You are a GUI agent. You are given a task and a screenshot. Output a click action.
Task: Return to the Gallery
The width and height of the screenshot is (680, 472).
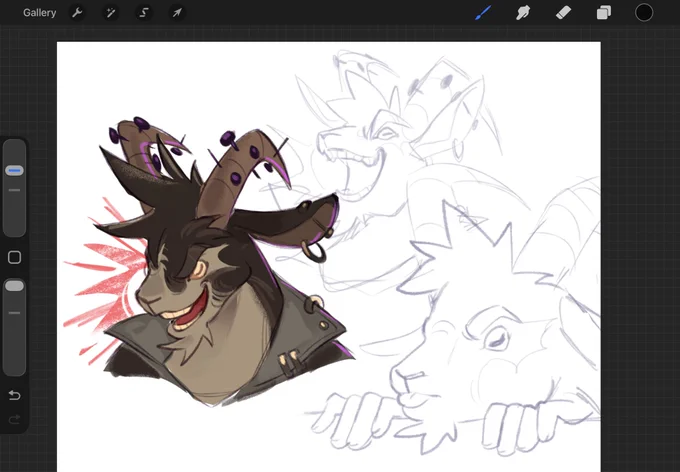pyautogui.click(x=39, y=13)
